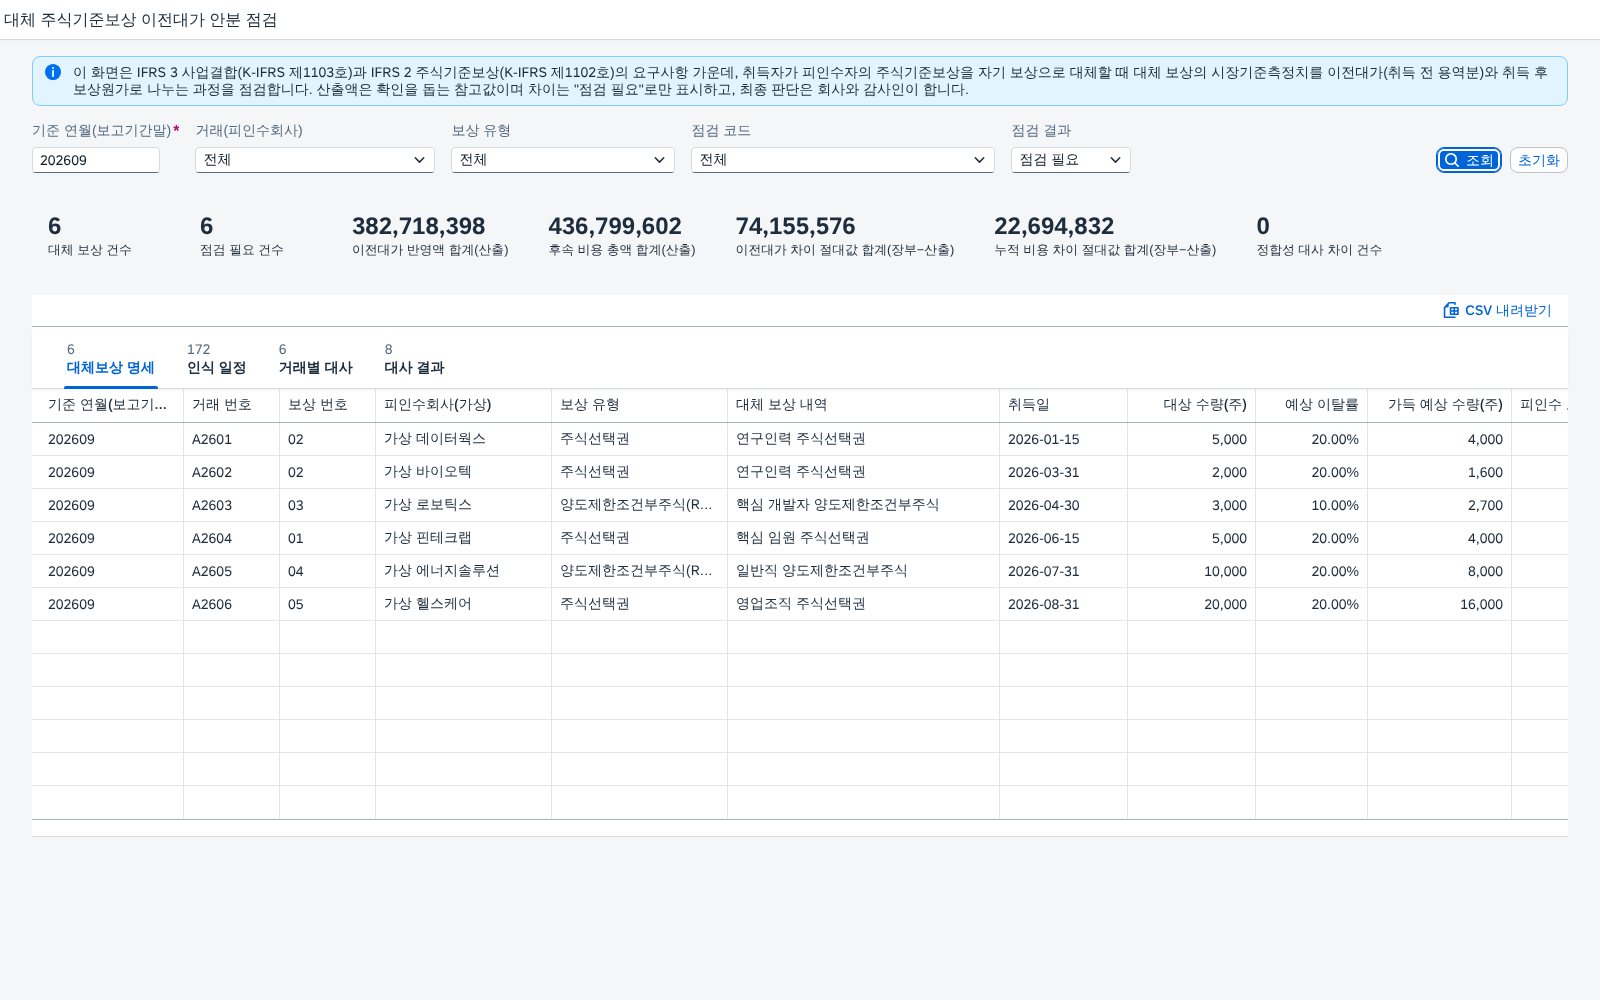Click the 기준 연월 input field 202609
The height and width of the screenshot is (1000, 1600).
96,160
